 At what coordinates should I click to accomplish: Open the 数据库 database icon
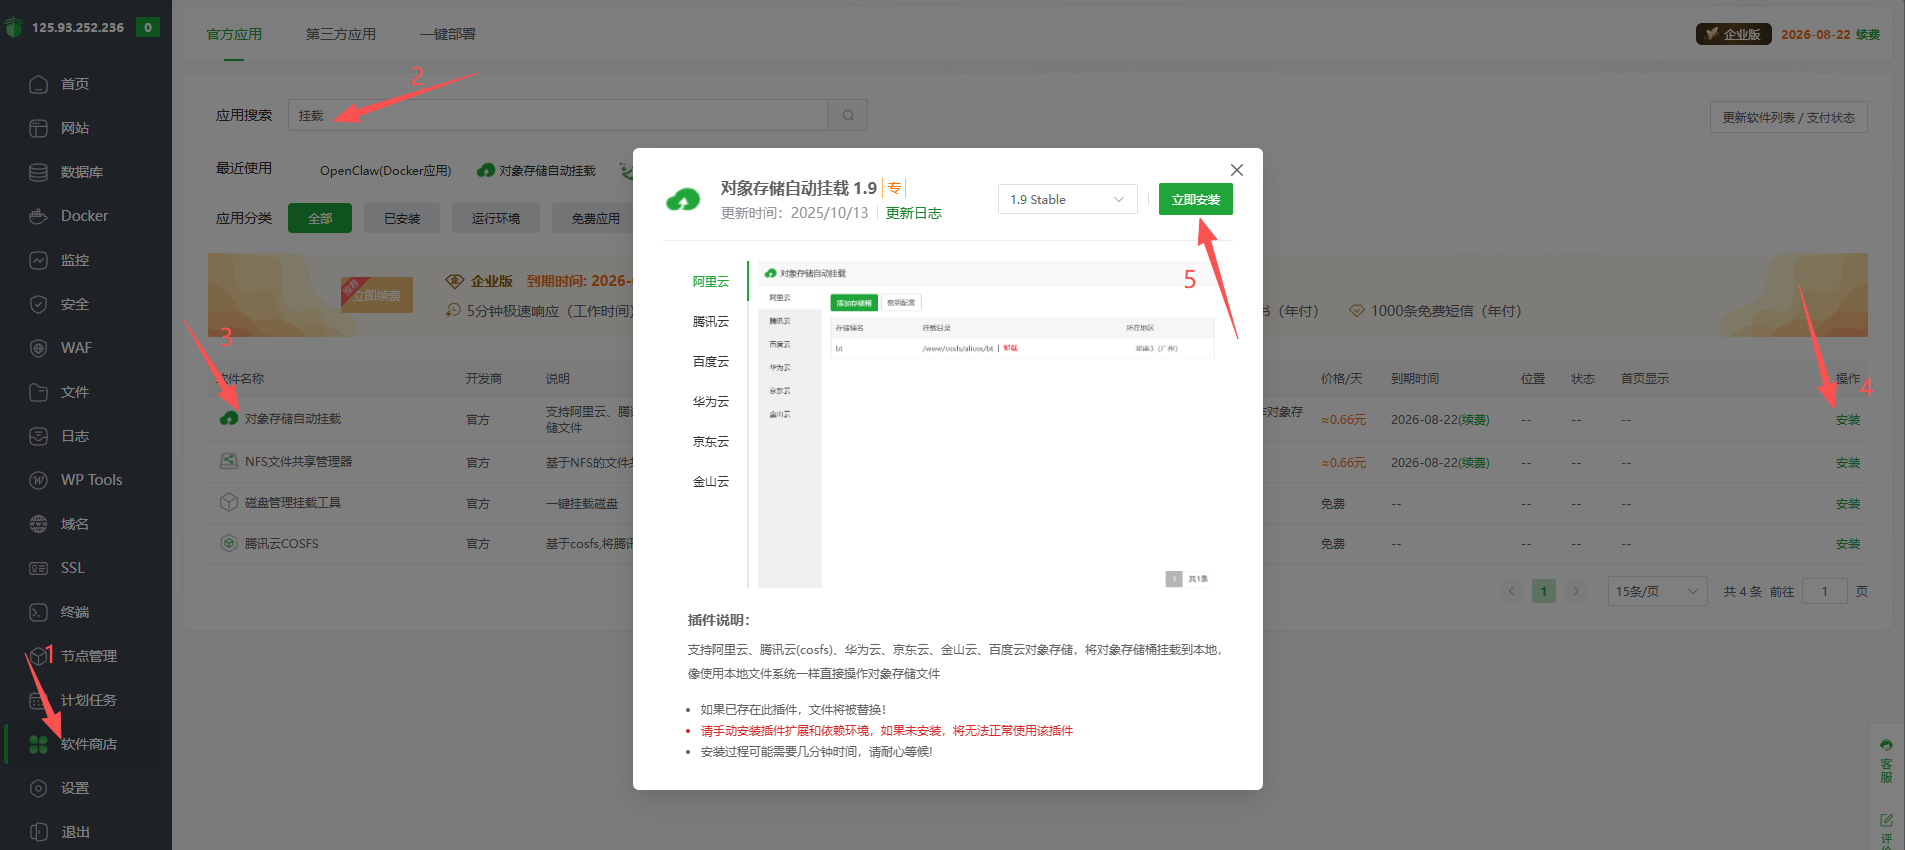tap(38, 172)
